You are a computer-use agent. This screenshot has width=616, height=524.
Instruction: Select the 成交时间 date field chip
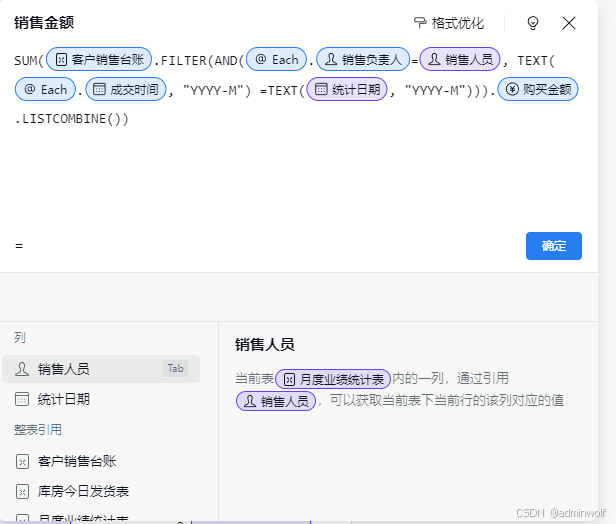coord(126,89)
